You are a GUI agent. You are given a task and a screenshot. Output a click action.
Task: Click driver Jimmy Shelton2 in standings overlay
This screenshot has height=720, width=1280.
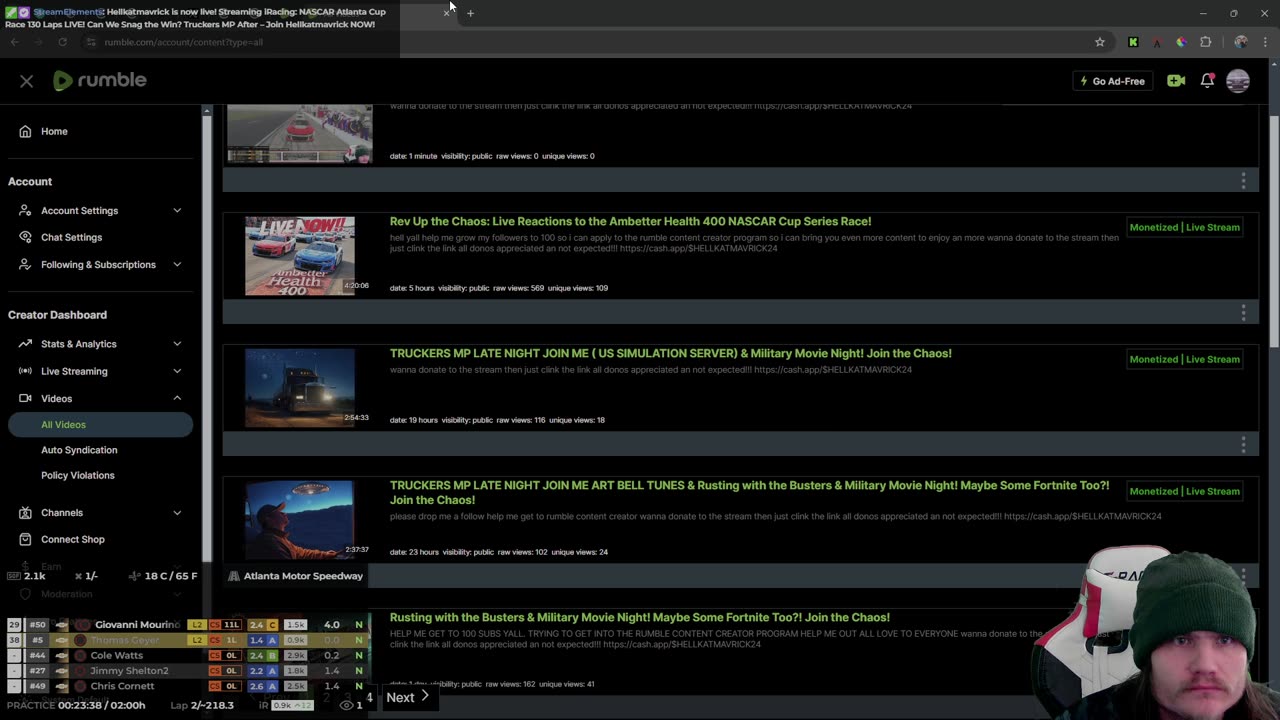(129, 671)
